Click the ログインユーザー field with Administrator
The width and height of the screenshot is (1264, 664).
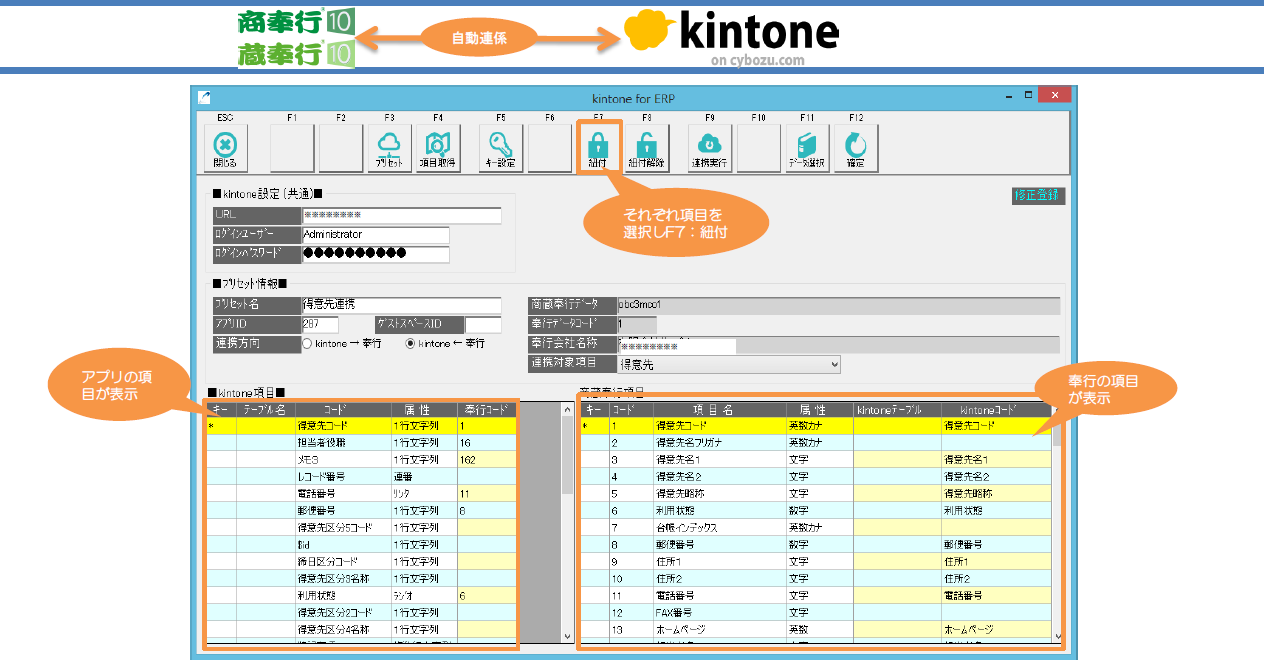pos(375,235)
